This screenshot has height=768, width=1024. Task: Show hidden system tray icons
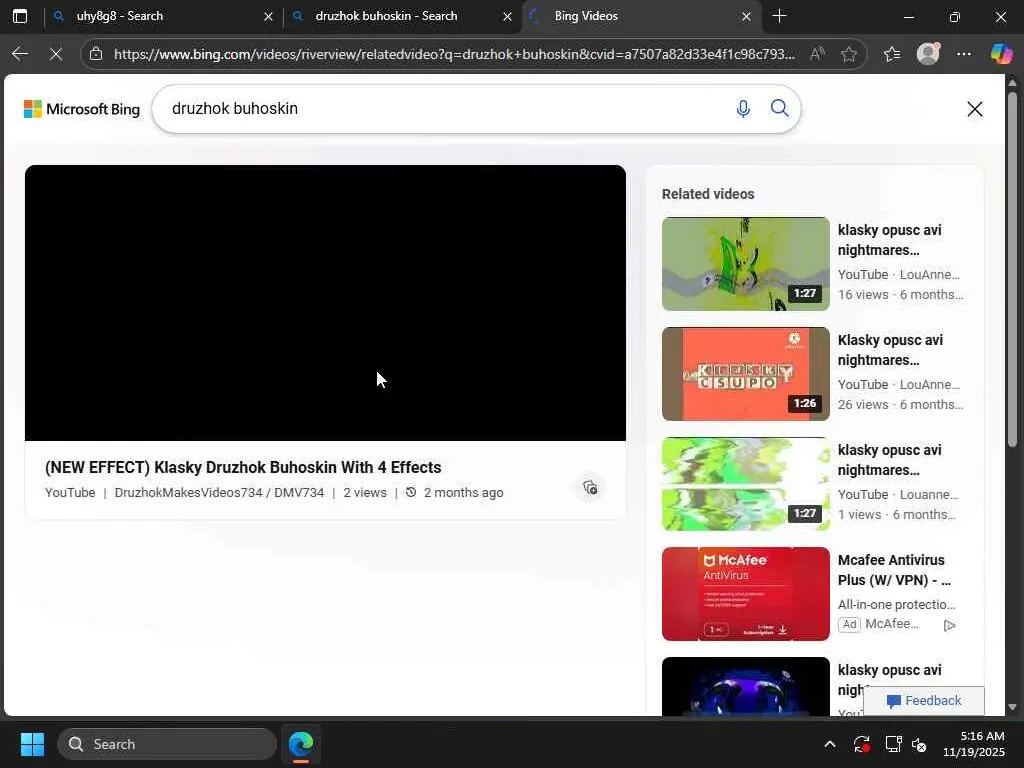[829, 744]
